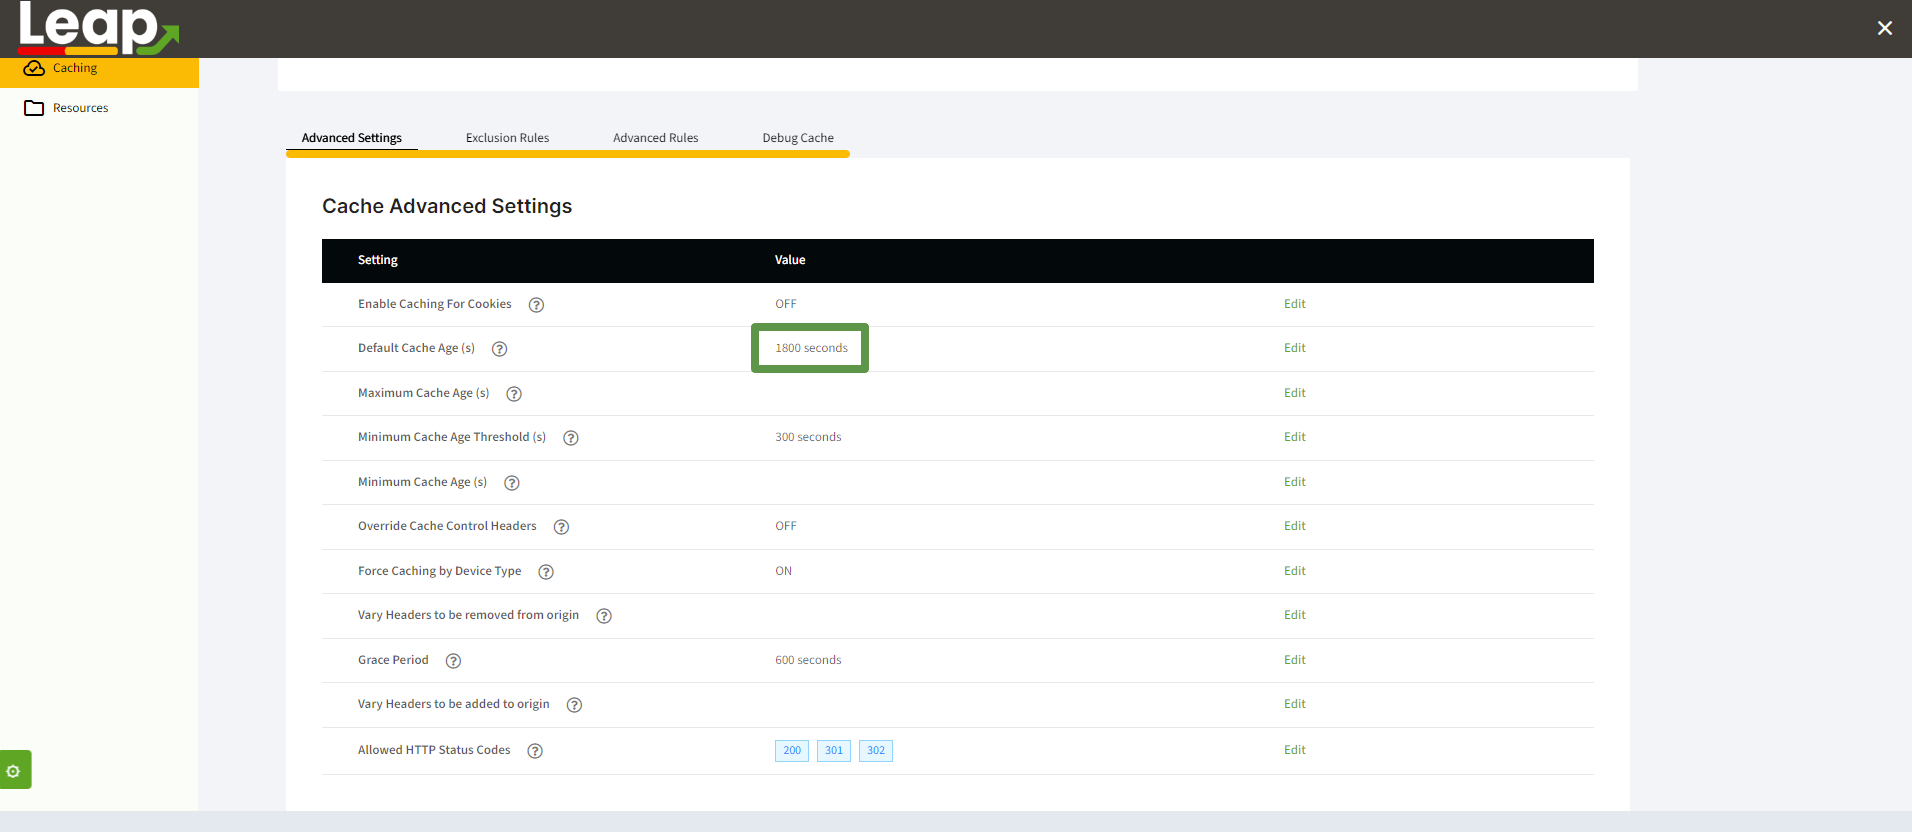Switch to Exclusion Rules tab

point(507,138)
